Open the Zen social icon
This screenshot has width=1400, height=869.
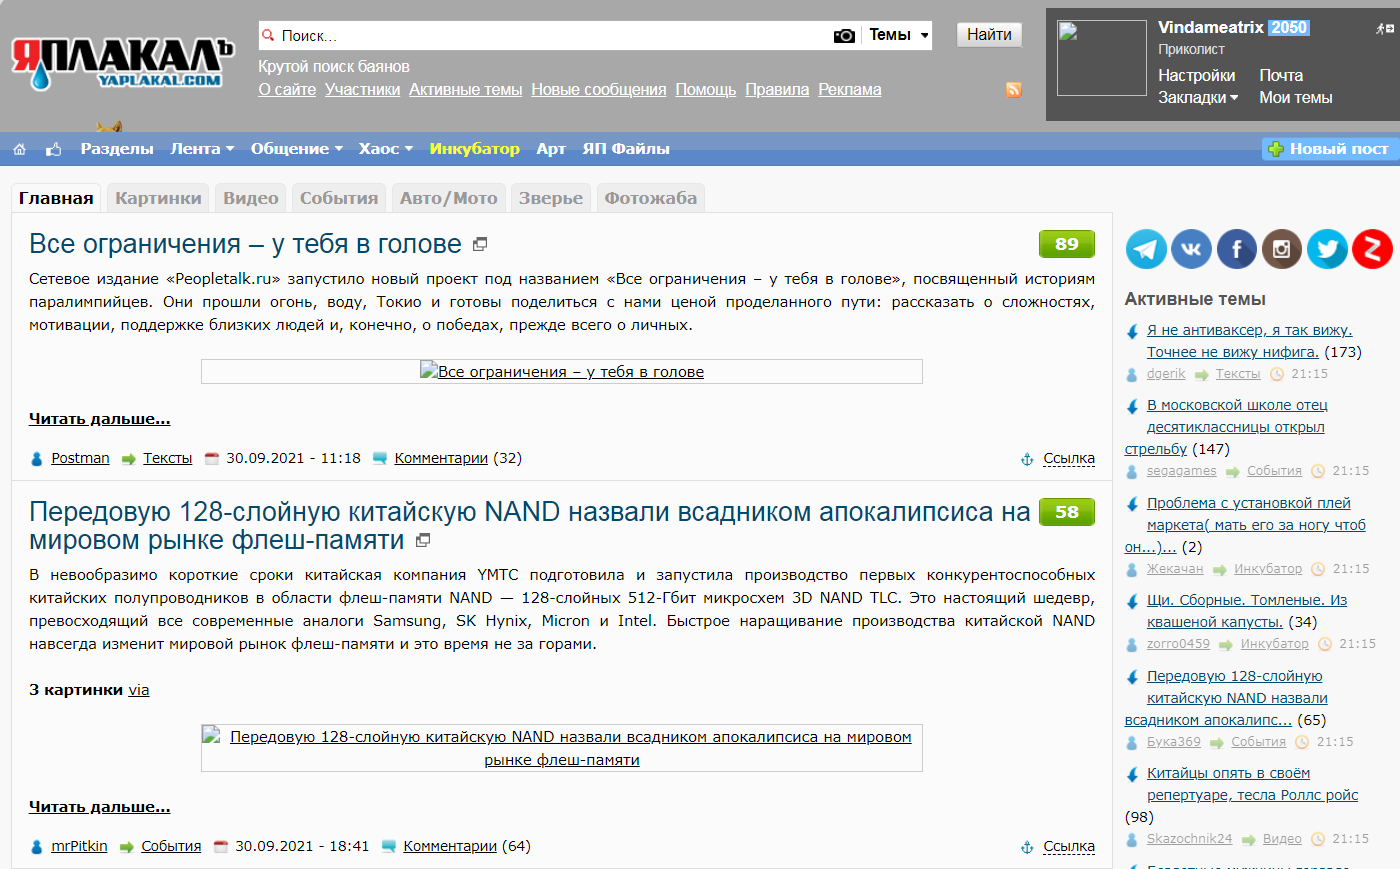pyautogui.click(x=1372, y=249)
